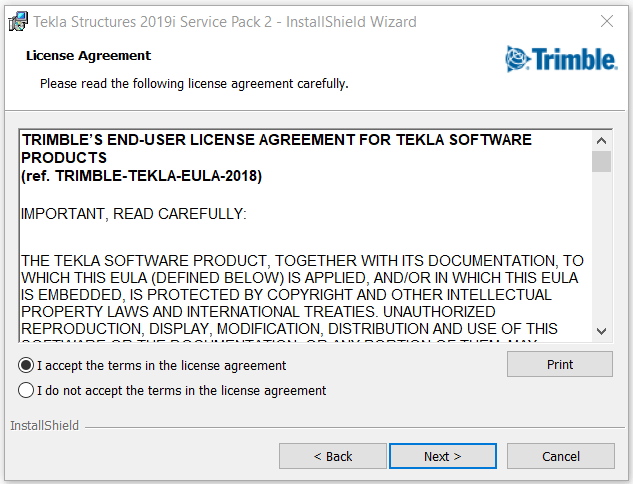Viewport: 633px width, 484px height.
Task: Click empty scrollbar track below the thumb
Action: click(602, 247)
